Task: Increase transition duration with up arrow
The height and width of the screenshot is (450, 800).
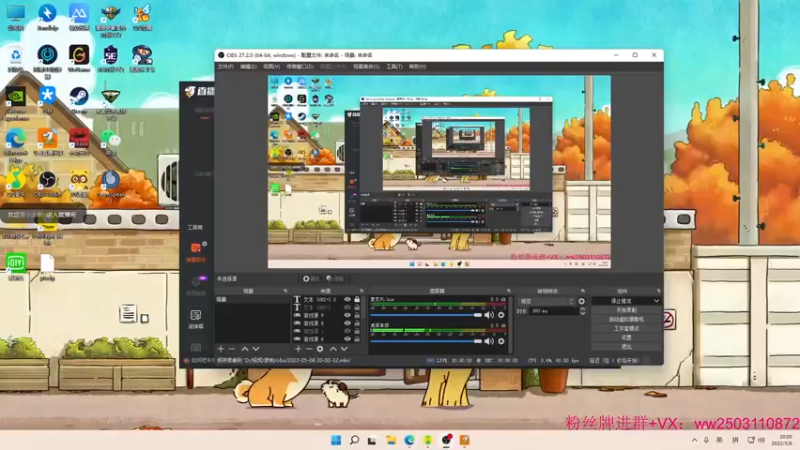Action: pyautogui.click(x=583, y=309)
